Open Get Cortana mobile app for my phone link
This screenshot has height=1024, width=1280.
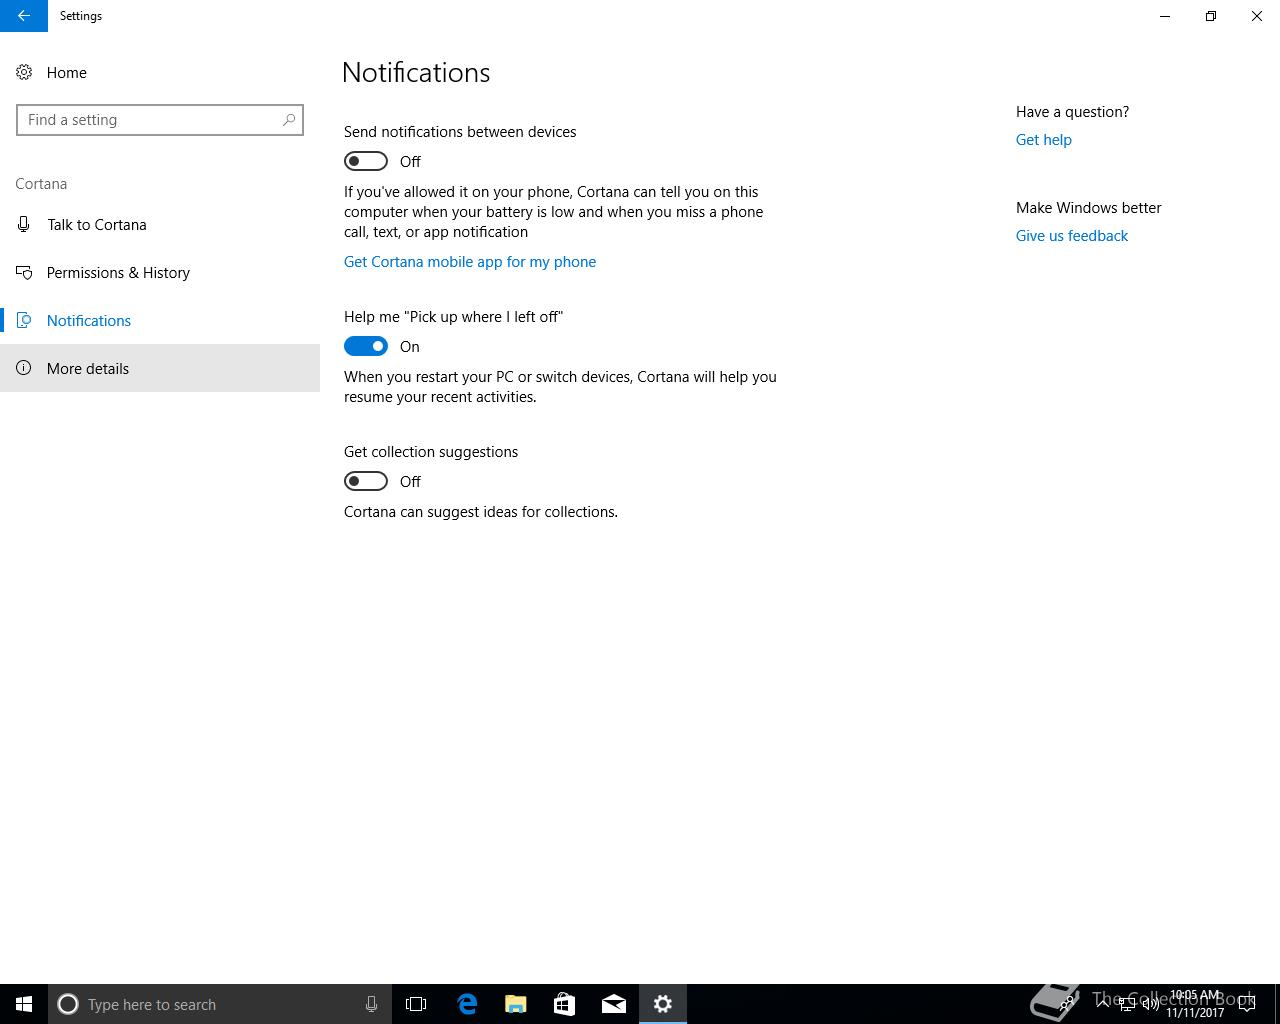point(470,261)
